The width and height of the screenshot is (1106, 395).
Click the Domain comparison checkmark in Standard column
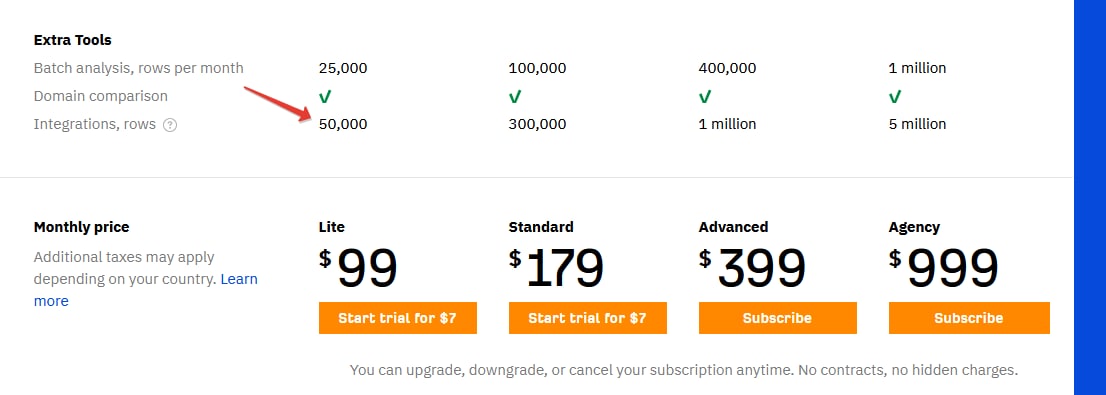click(x=515, y=97)
